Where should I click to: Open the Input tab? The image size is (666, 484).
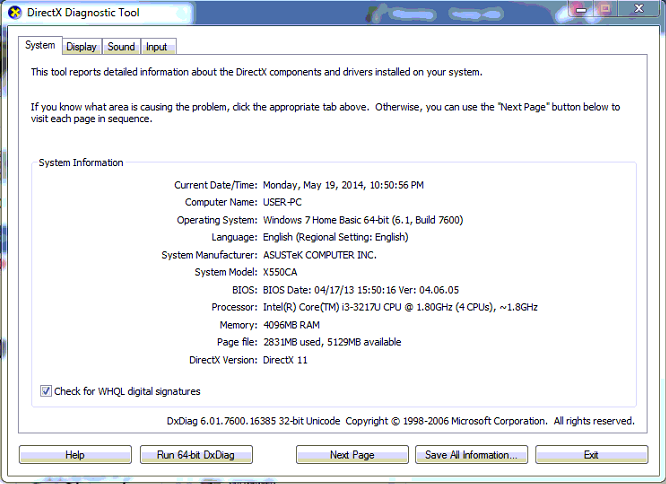156,47
